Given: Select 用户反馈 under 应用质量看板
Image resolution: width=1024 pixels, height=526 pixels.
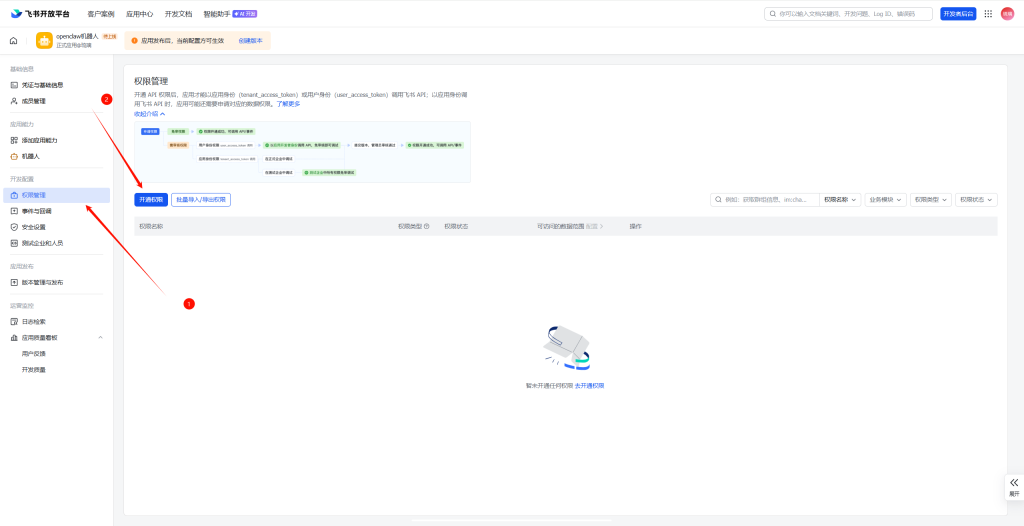Looking at the screenshot, I should pyautogui.click(x=34, y=353).
